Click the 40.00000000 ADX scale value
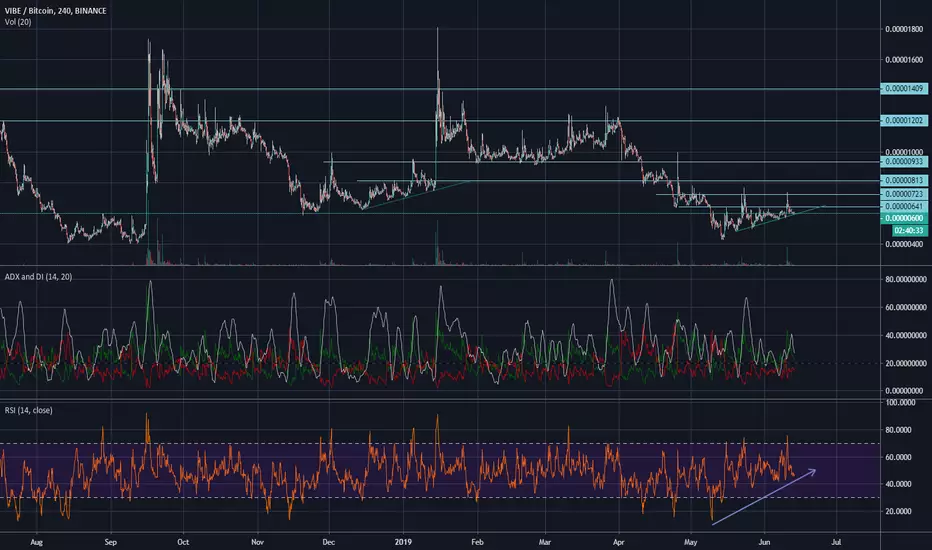This screenshot has width=932, height=550. [x=906, y=335]
